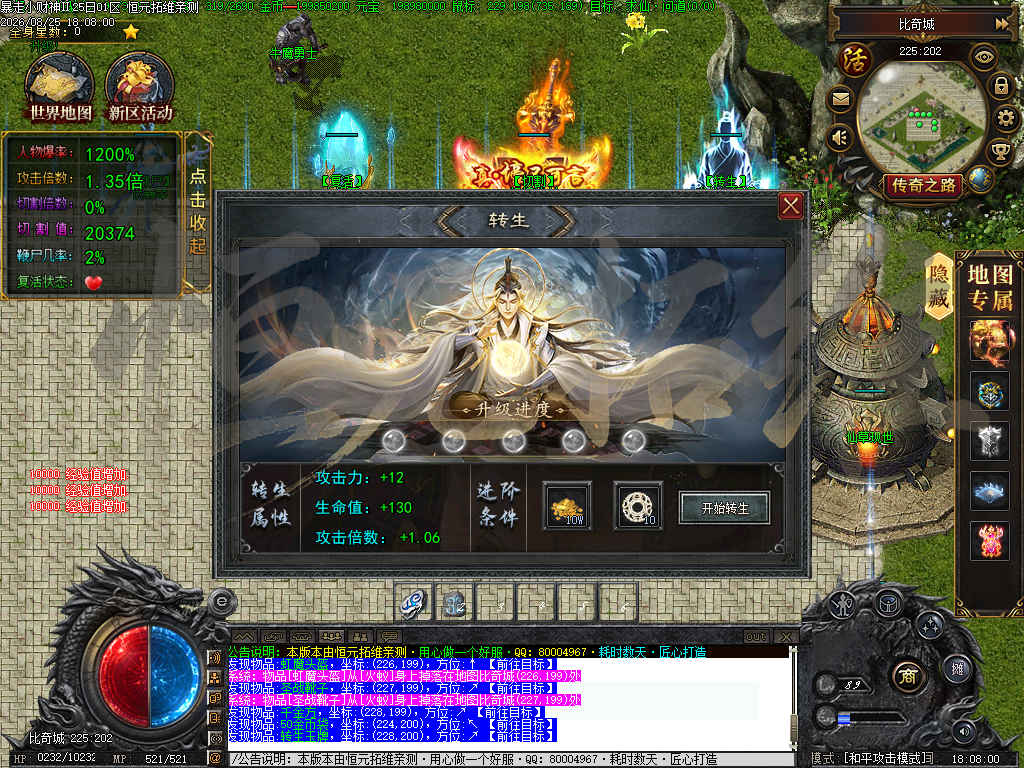Toggle the speaker chat filter icon left of chat
This screenshot has height=768, width=1024.
(214, 658)
